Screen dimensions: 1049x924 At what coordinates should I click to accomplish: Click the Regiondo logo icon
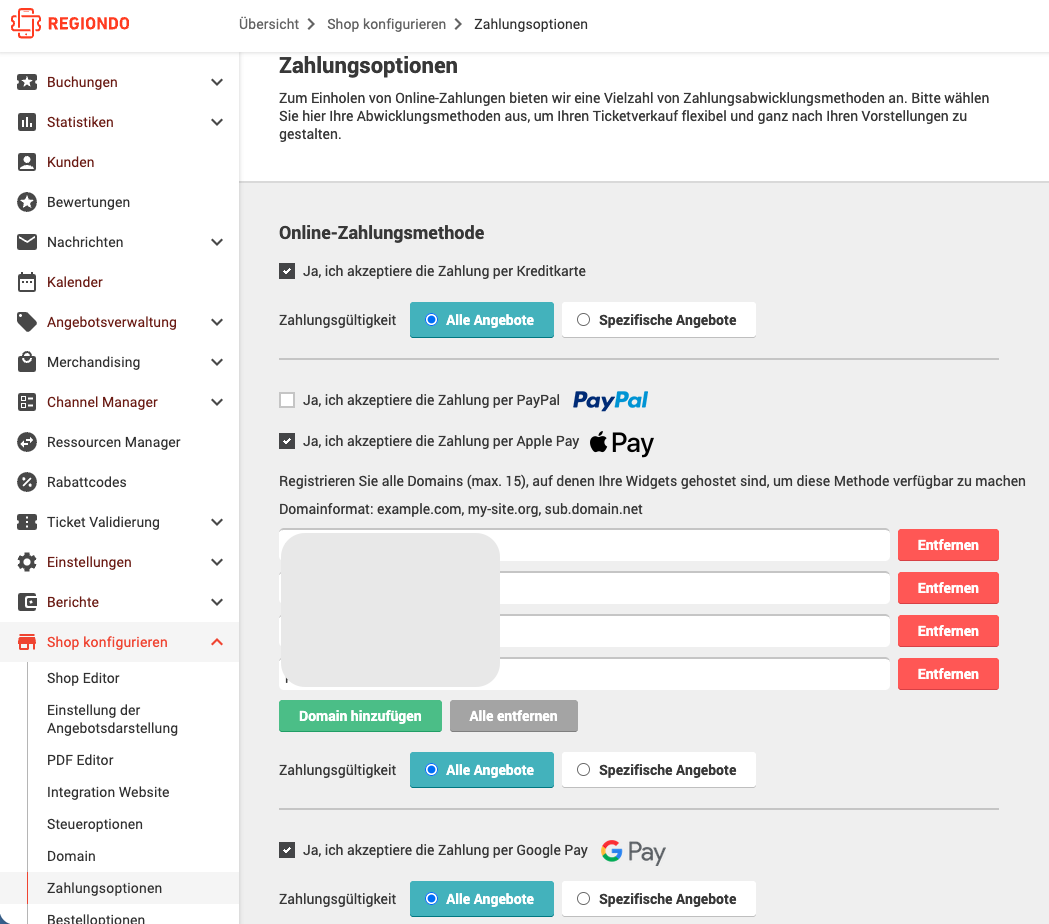25,23
